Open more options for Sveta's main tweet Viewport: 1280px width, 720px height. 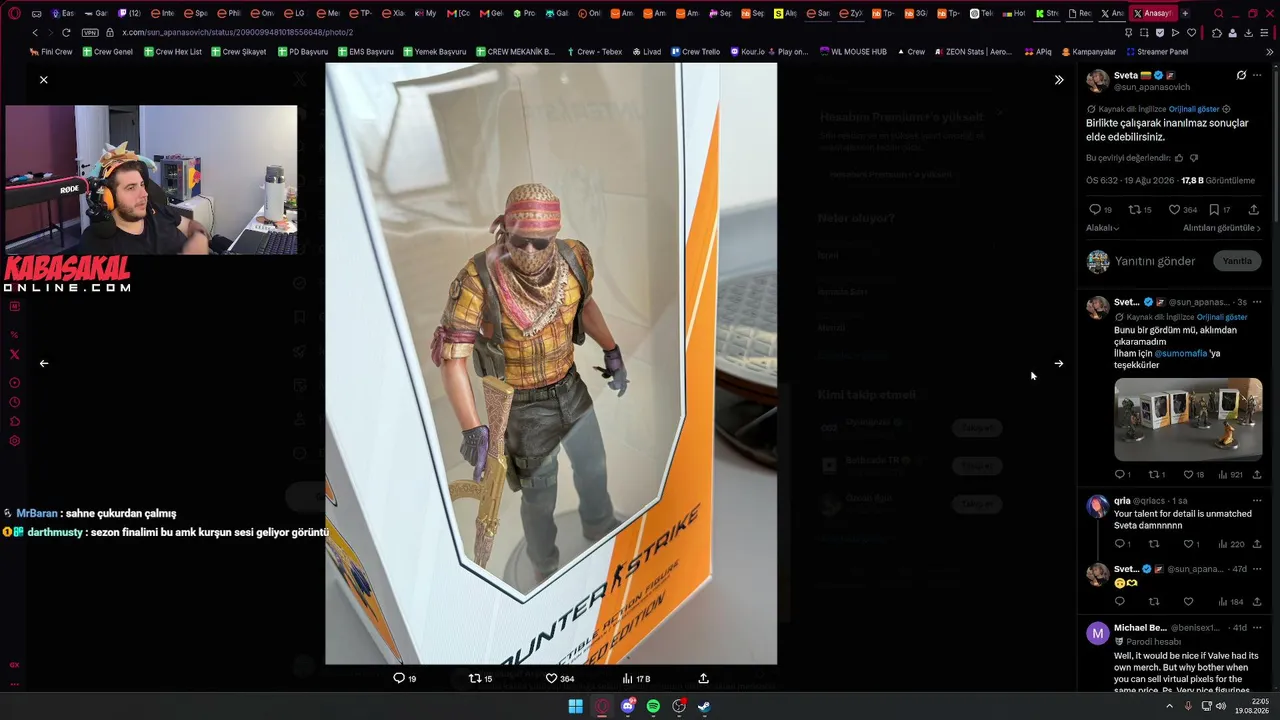click(x=1257, y=75)
